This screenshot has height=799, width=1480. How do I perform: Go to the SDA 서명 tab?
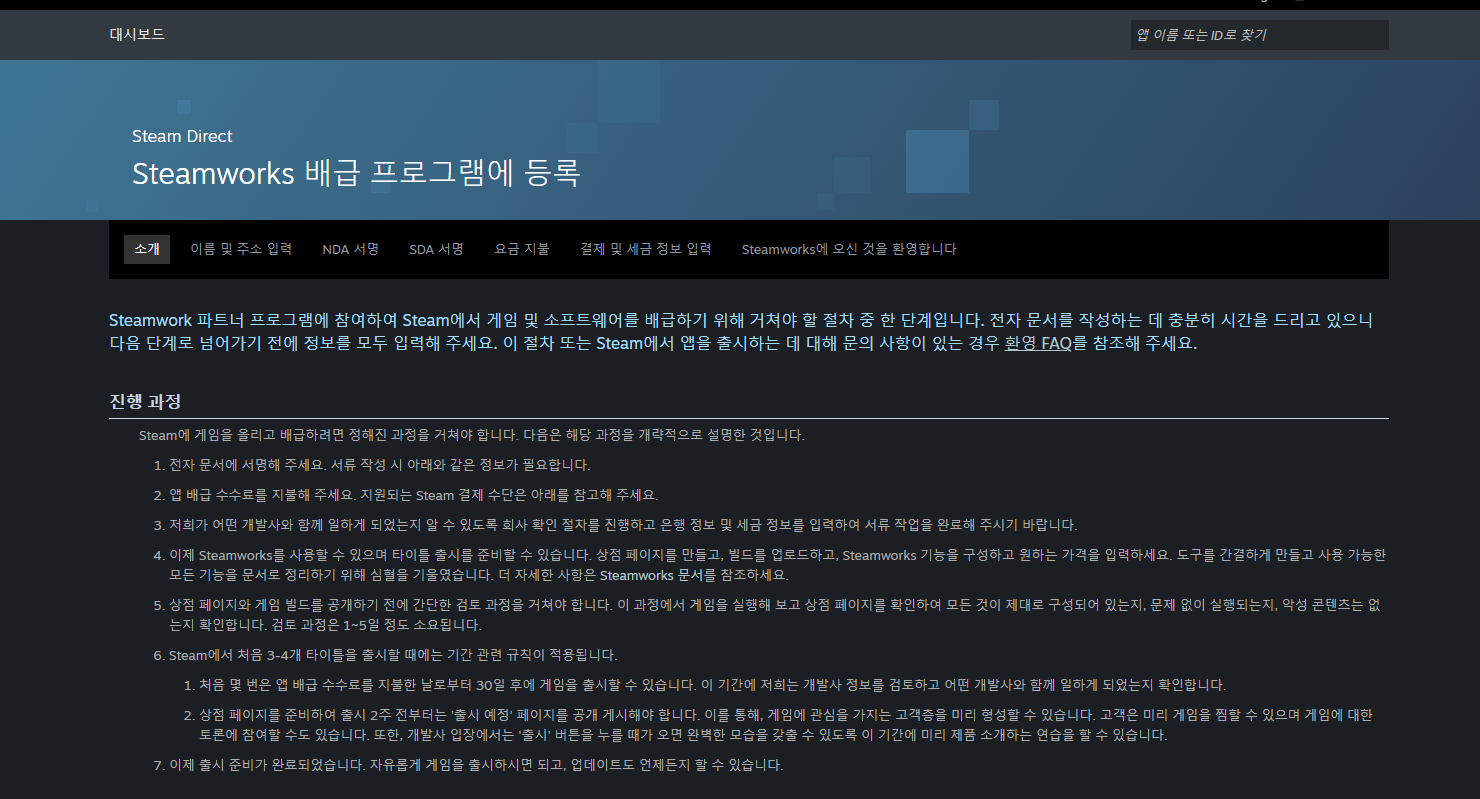[436, 249]
